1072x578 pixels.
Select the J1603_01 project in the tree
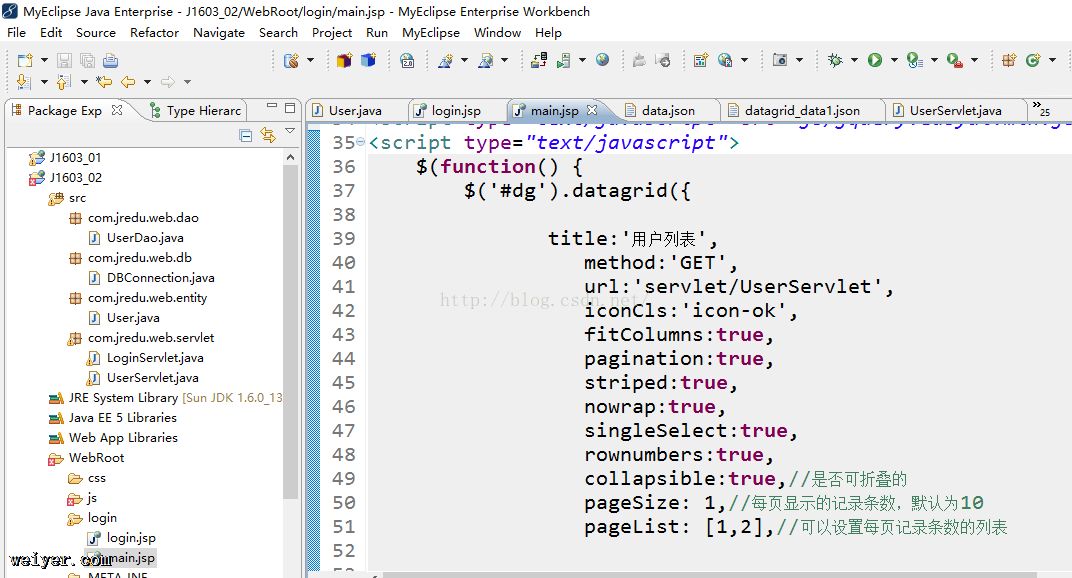tap(75, 158)
